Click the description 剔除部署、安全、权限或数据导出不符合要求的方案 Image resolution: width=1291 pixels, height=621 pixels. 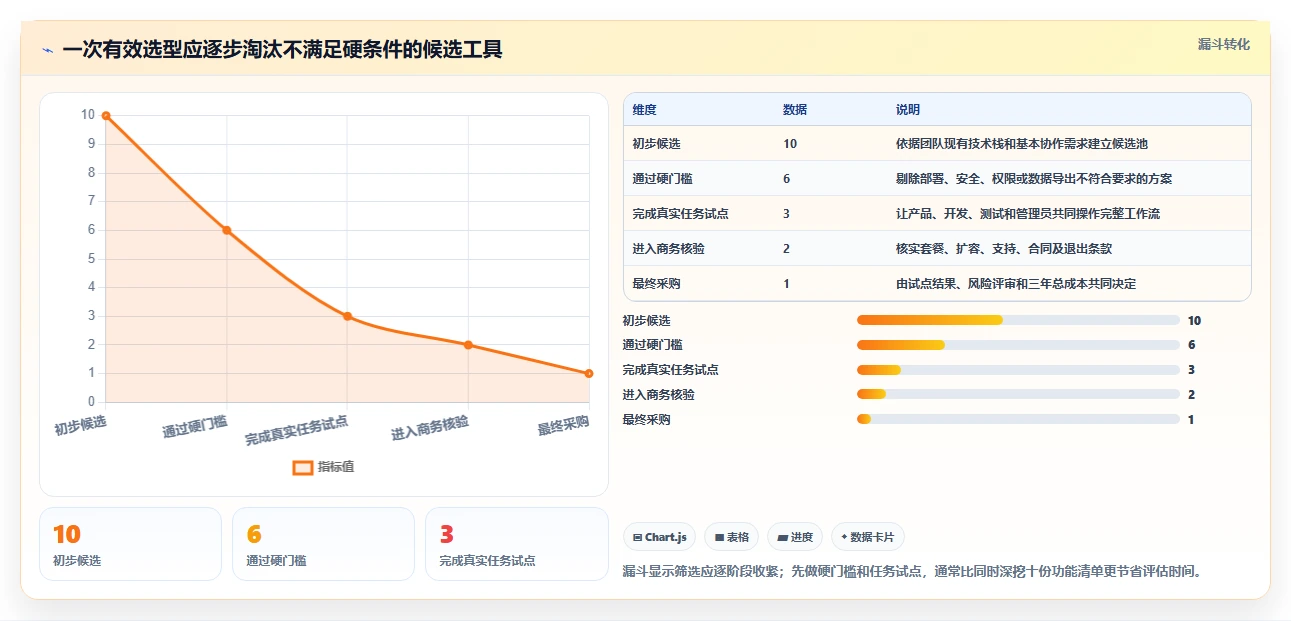(x=1034, y=179)
